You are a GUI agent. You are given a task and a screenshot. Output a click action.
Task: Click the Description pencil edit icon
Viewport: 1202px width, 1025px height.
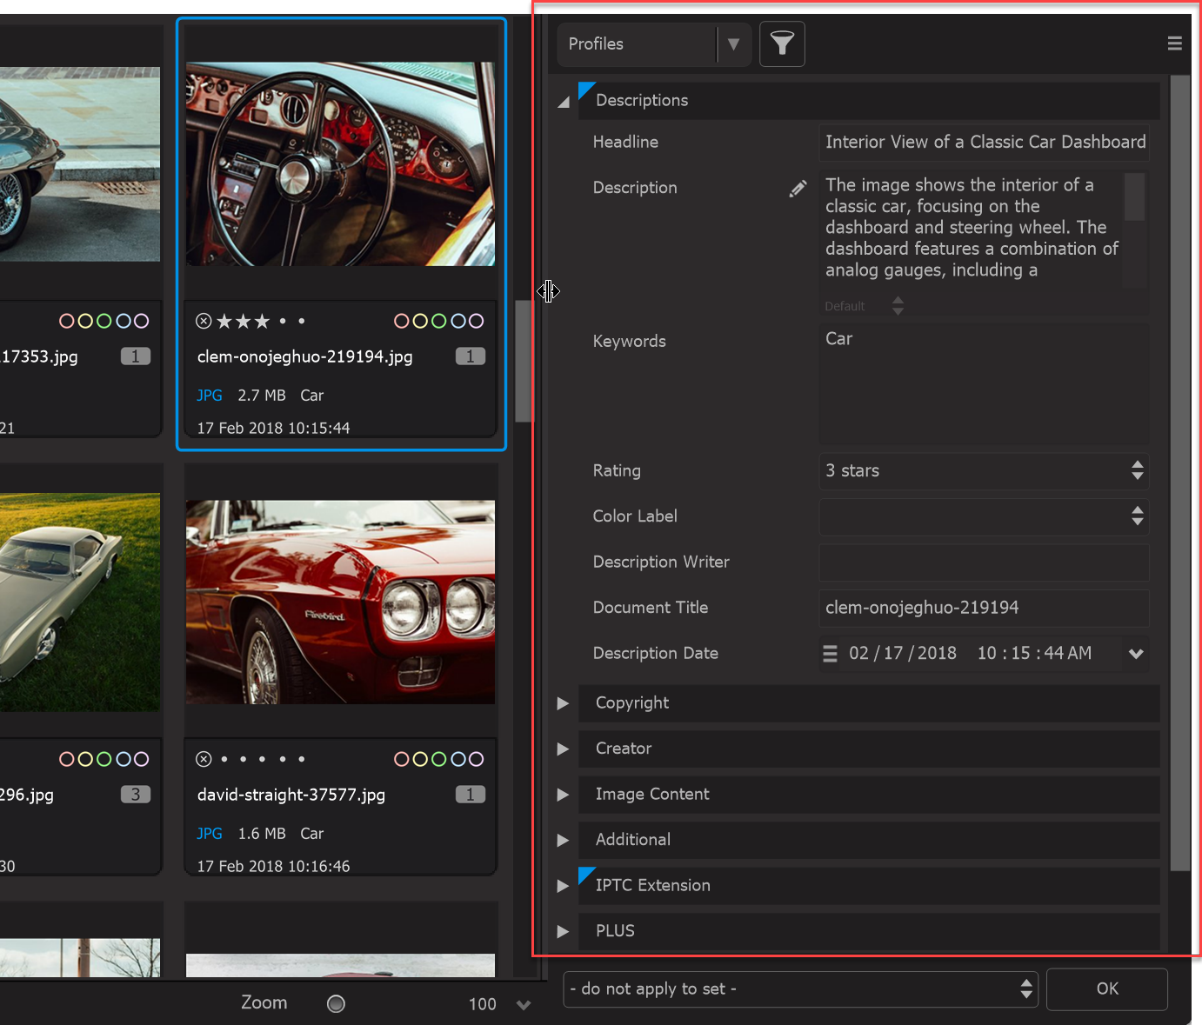click(x=797, y=188)
